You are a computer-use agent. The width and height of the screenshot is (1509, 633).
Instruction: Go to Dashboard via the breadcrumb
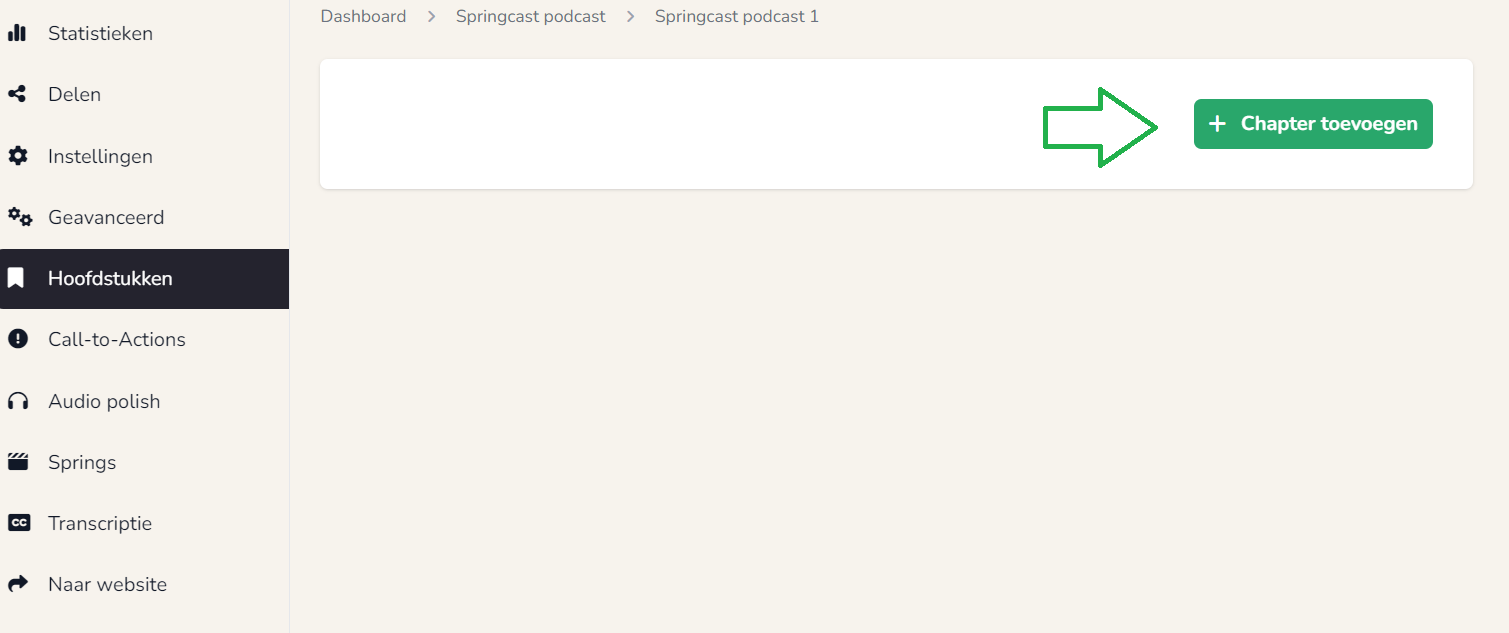[363, 16]
